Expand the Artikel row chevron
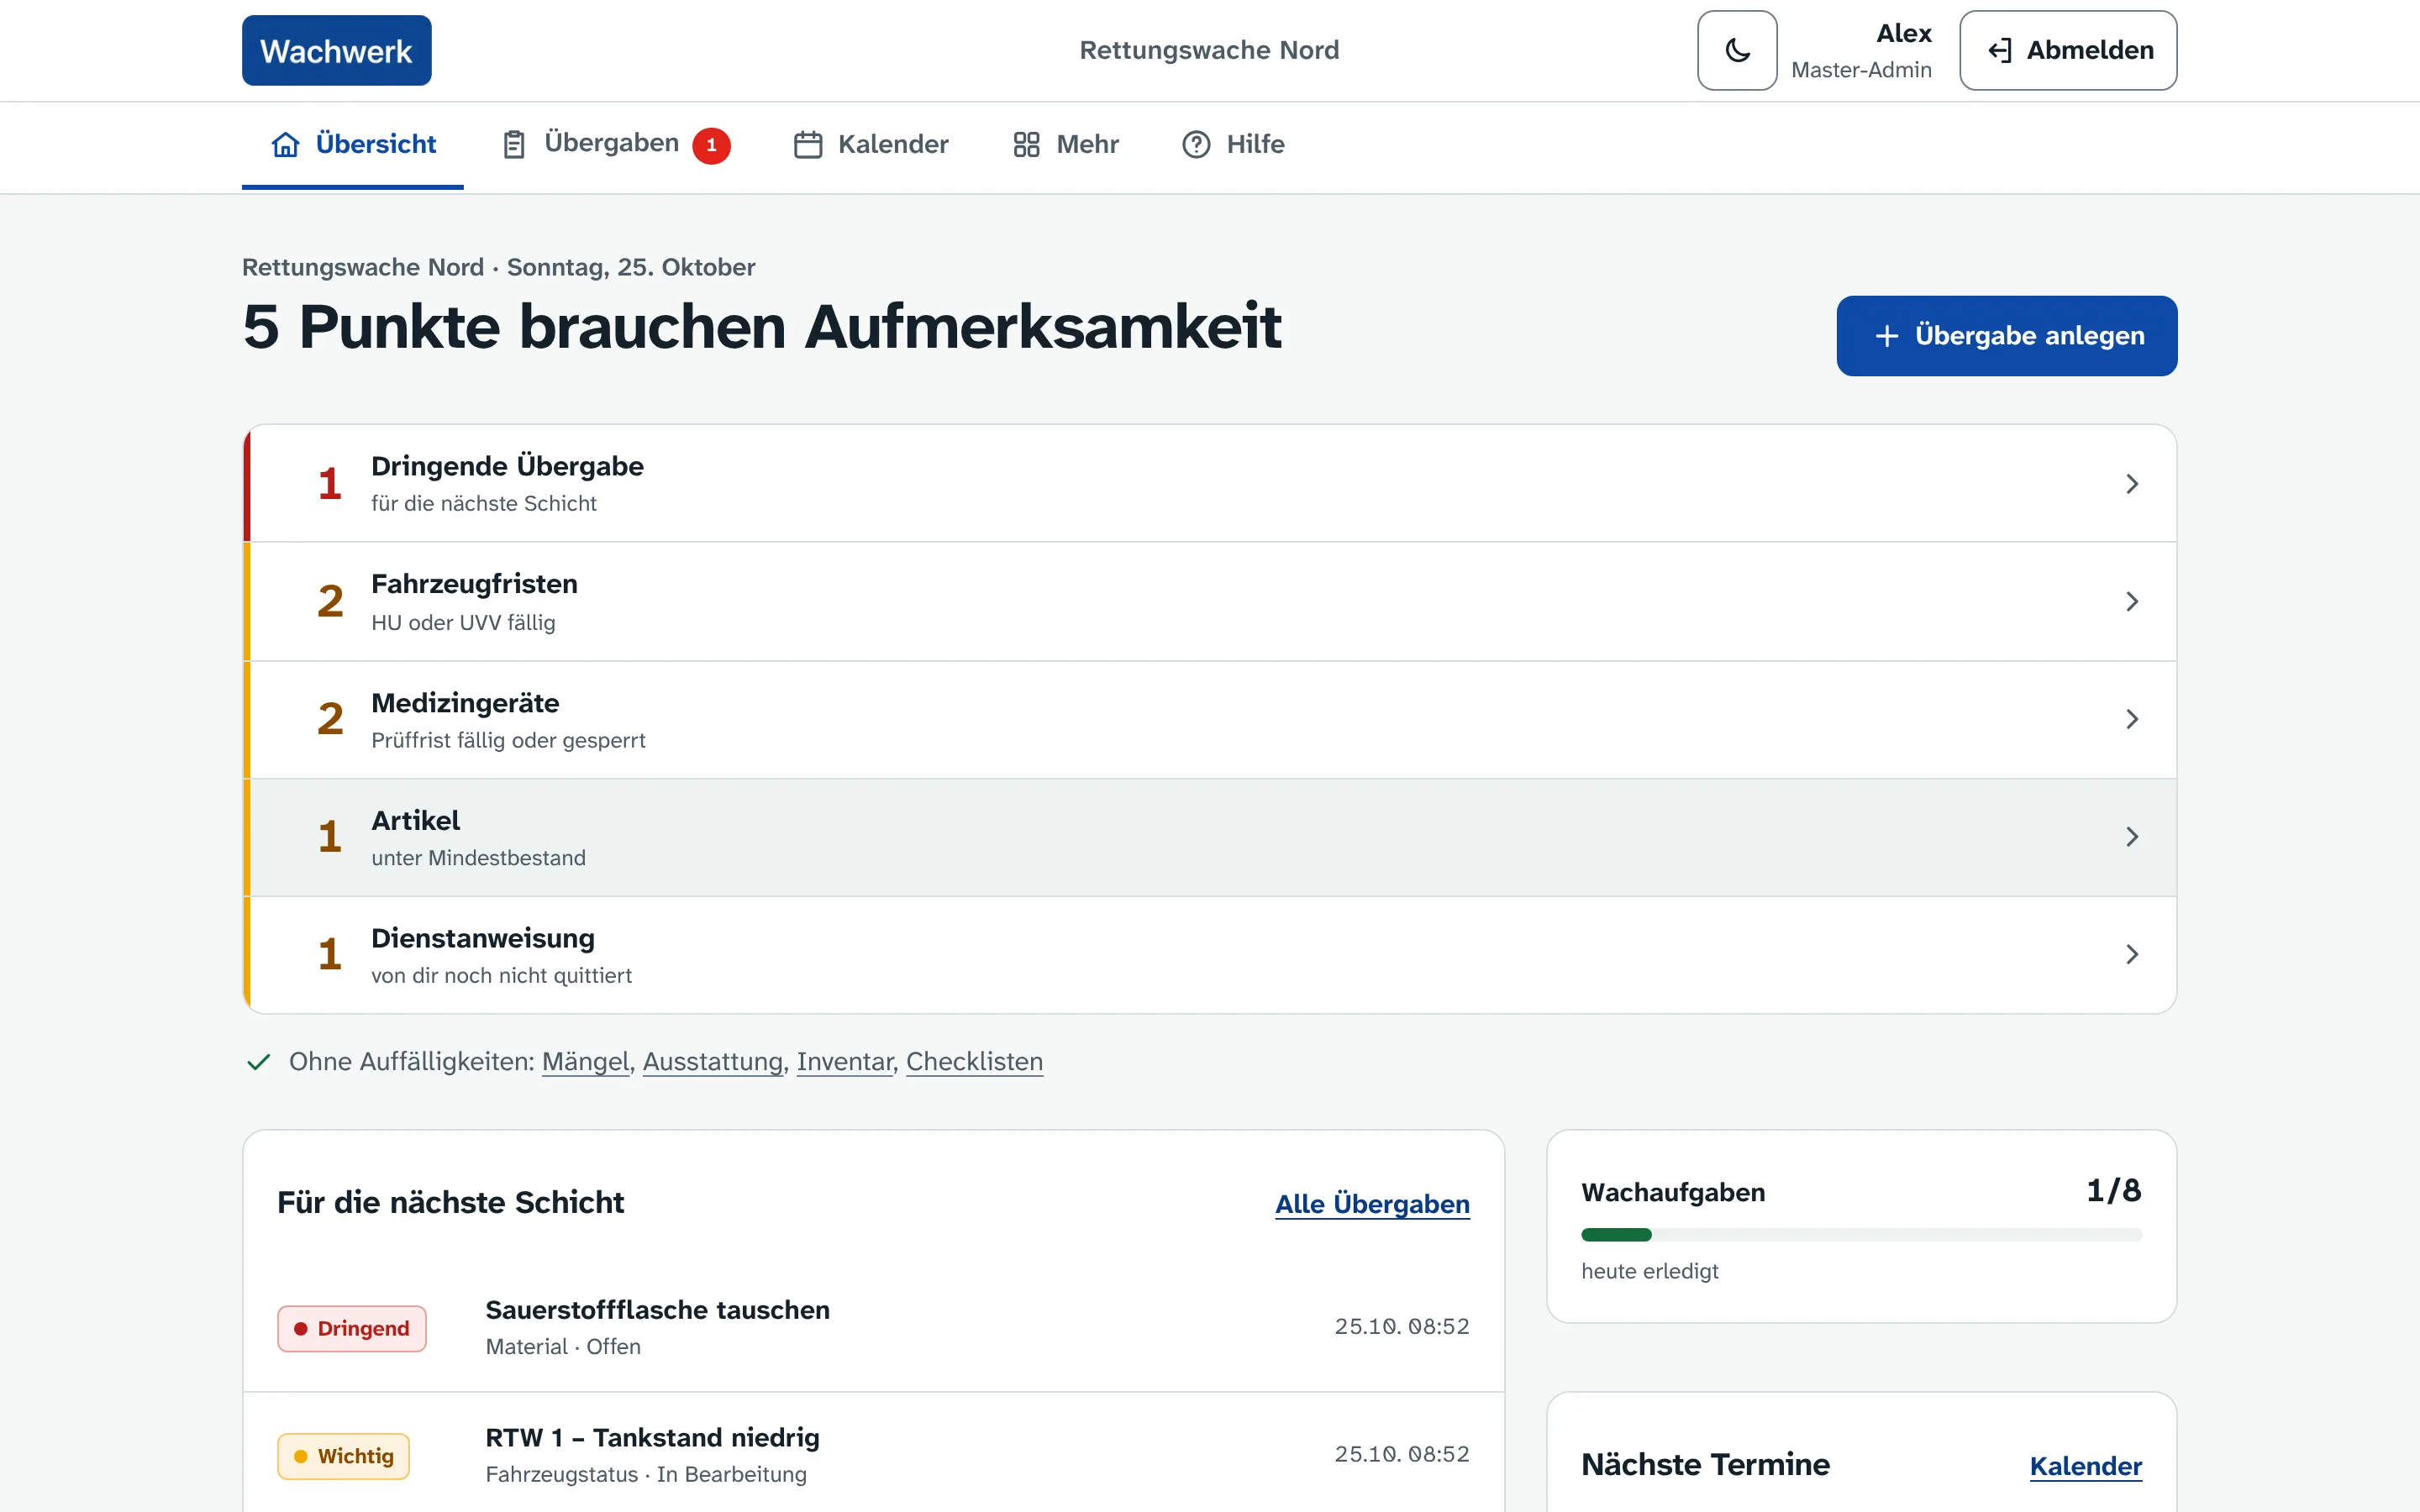The height and width of the screenshot is (1512, 2420). [2132, 836]
